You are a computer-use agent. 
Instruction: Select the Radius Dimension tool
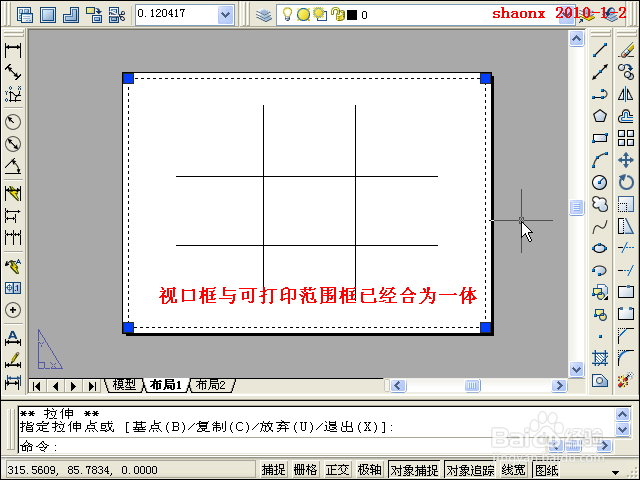[x=13, y=121]
